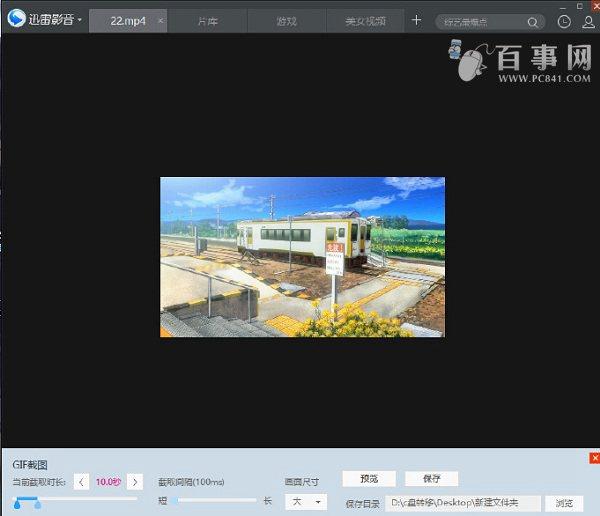Open the 美女视频 tab
Image resolution: width=600 pixels, height=516 pixels.
tap(365, 21)
